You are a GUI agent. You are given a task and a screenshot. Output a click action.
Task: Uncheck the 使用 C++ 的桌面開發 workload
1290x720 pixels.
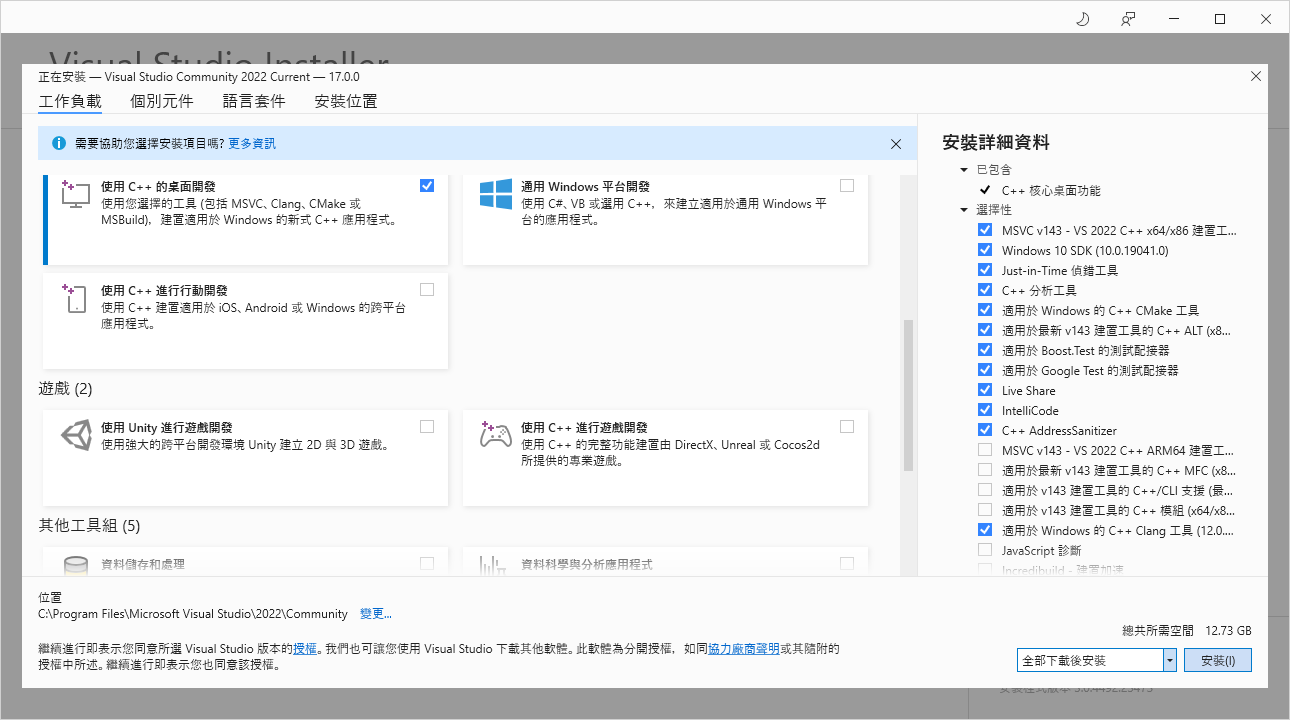coord(427,186)
